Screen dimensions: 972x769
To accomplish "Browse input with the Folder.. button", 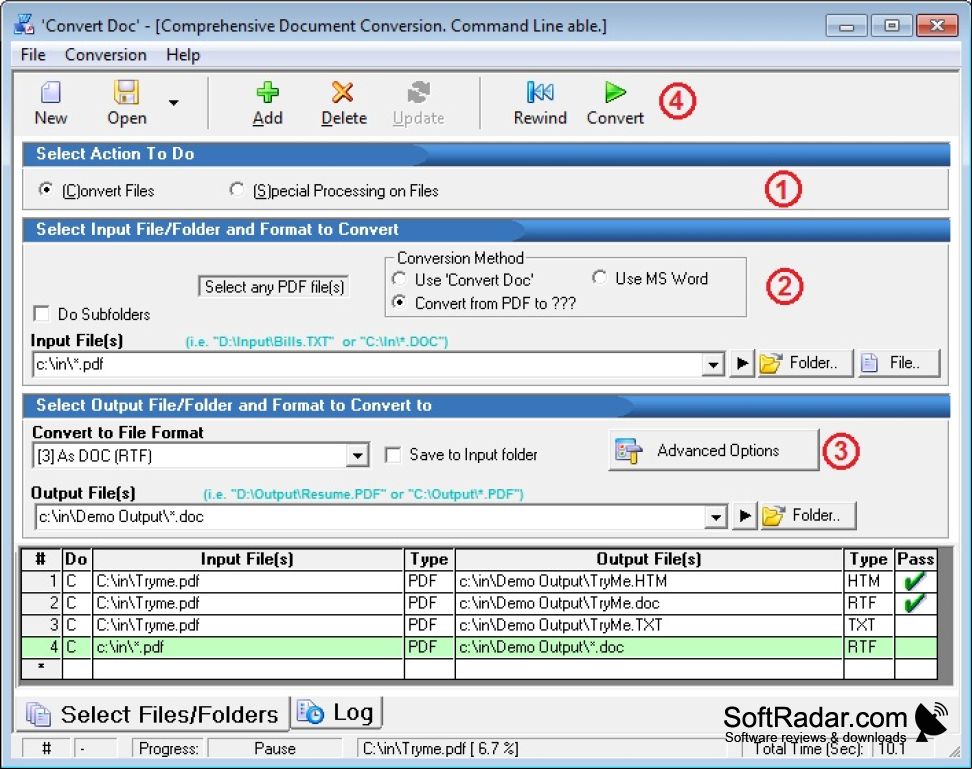I will [x=805, y=363].
